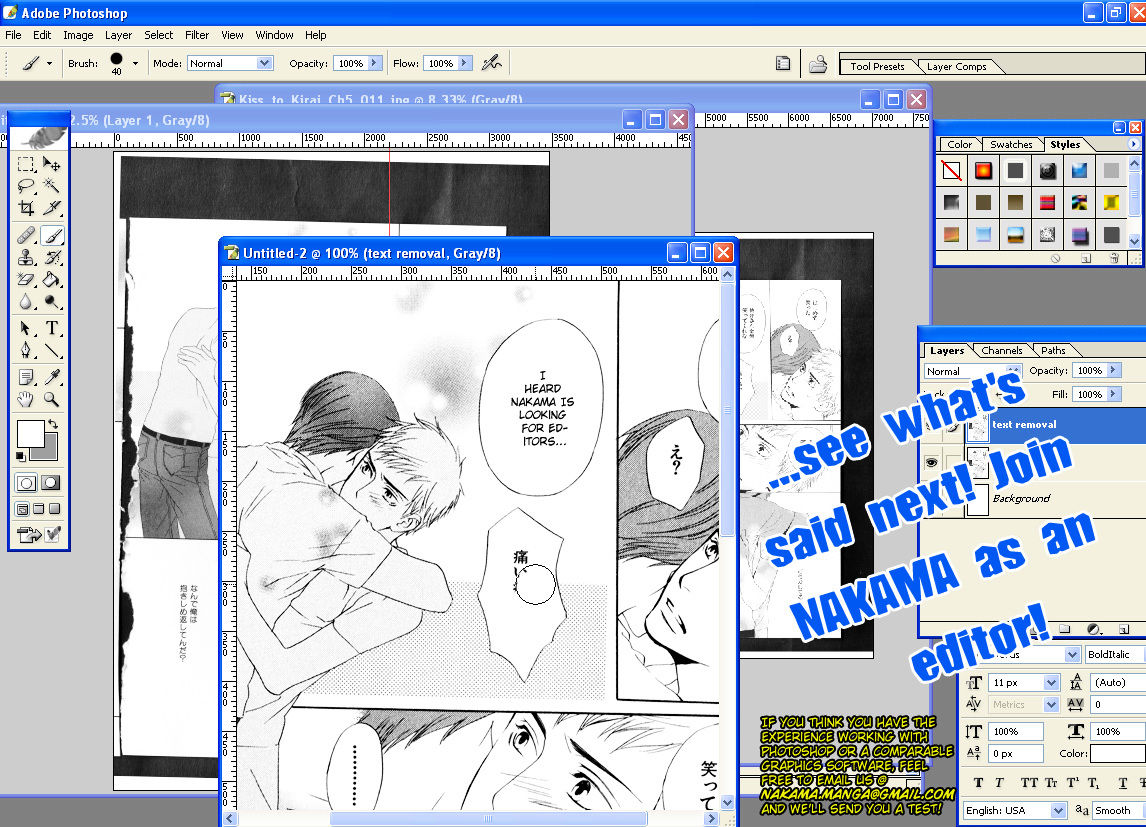Toggle the airbrush option
The width and height of the screenshot is (1146, 827).
(x=492, y=63)
